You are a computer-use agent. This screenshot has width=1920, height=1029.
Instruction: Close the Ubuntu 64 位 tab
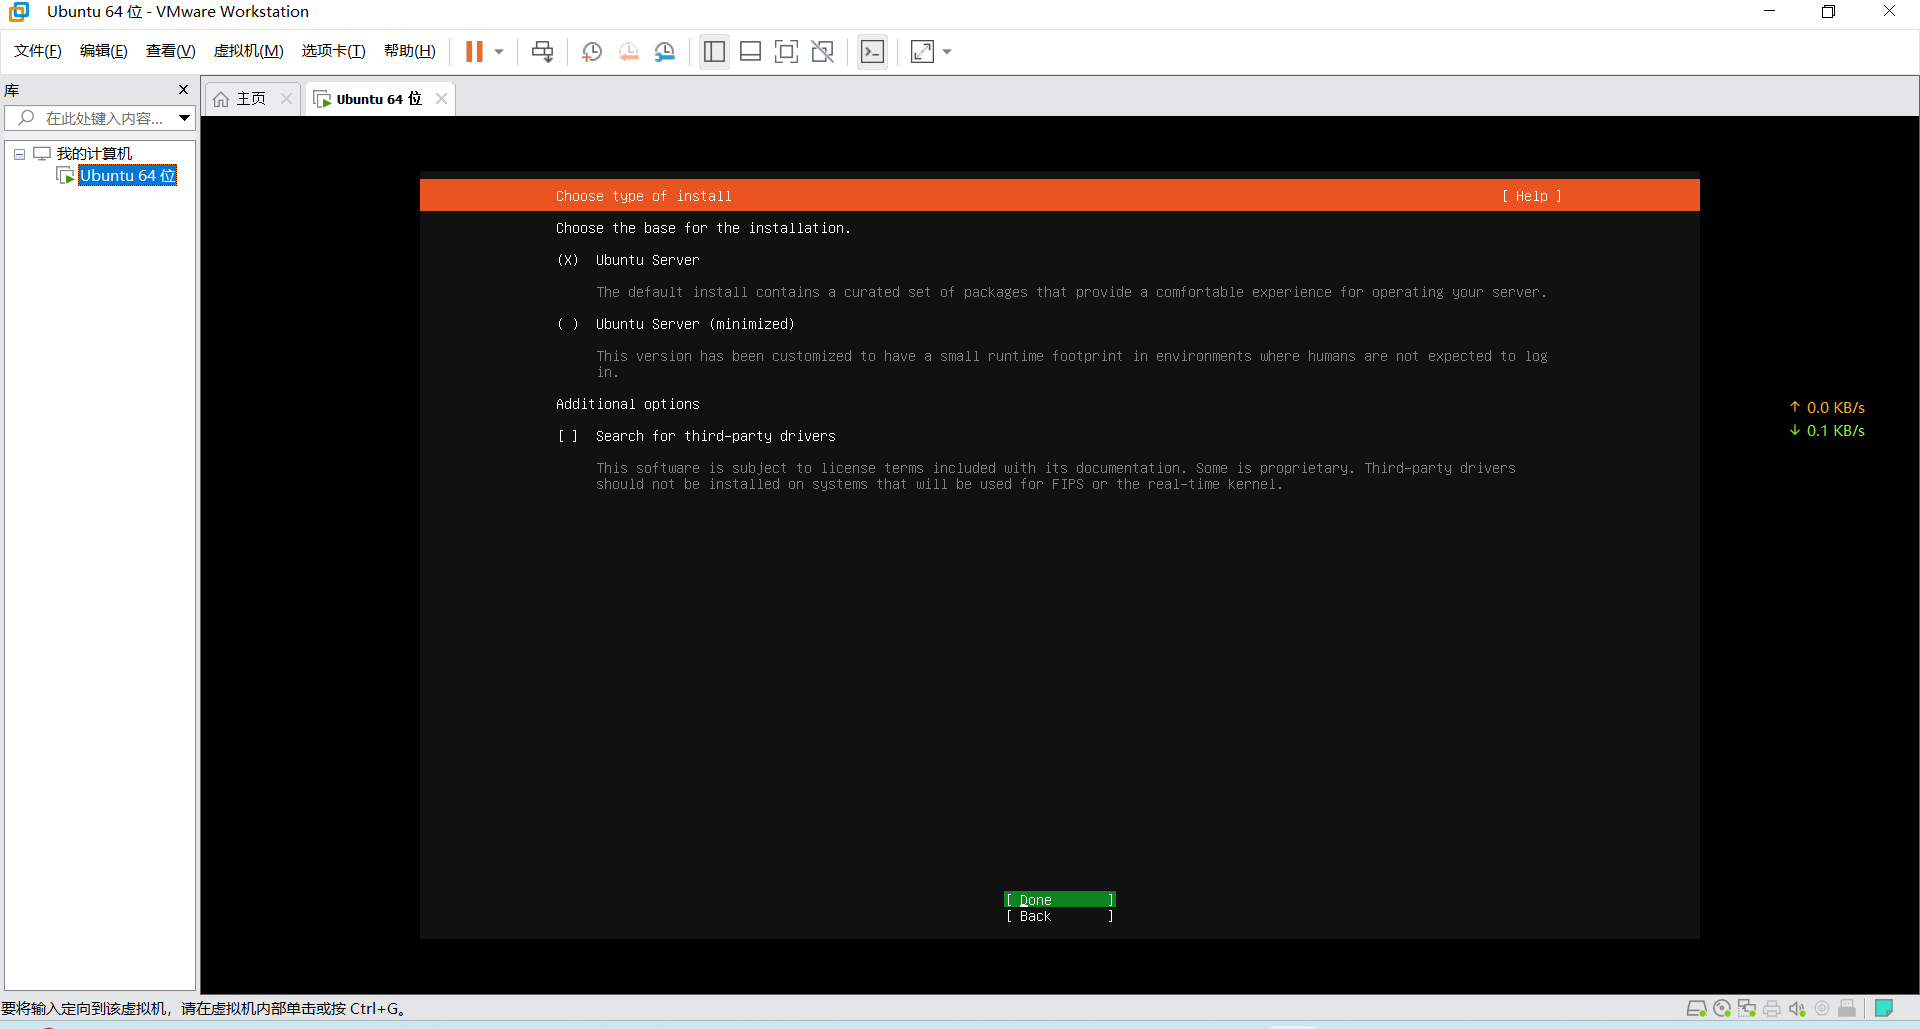[x=441, y=98]
